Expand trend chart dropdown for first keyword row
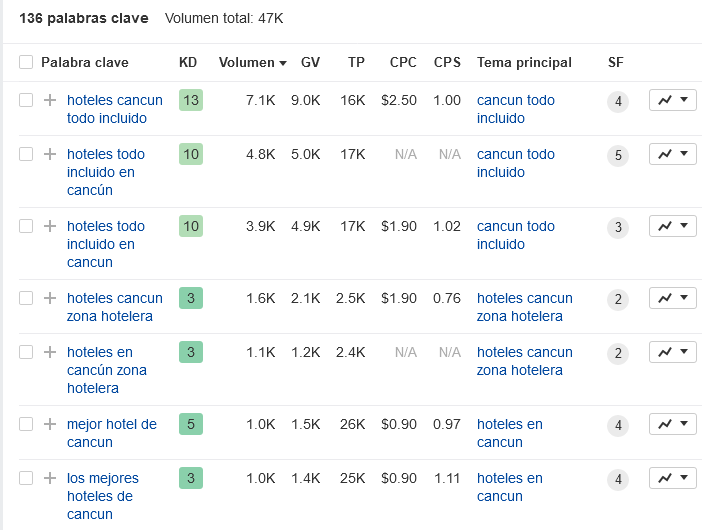Image resolution: width=702 pixels, height=530 pixels. [x=673, y=100]
